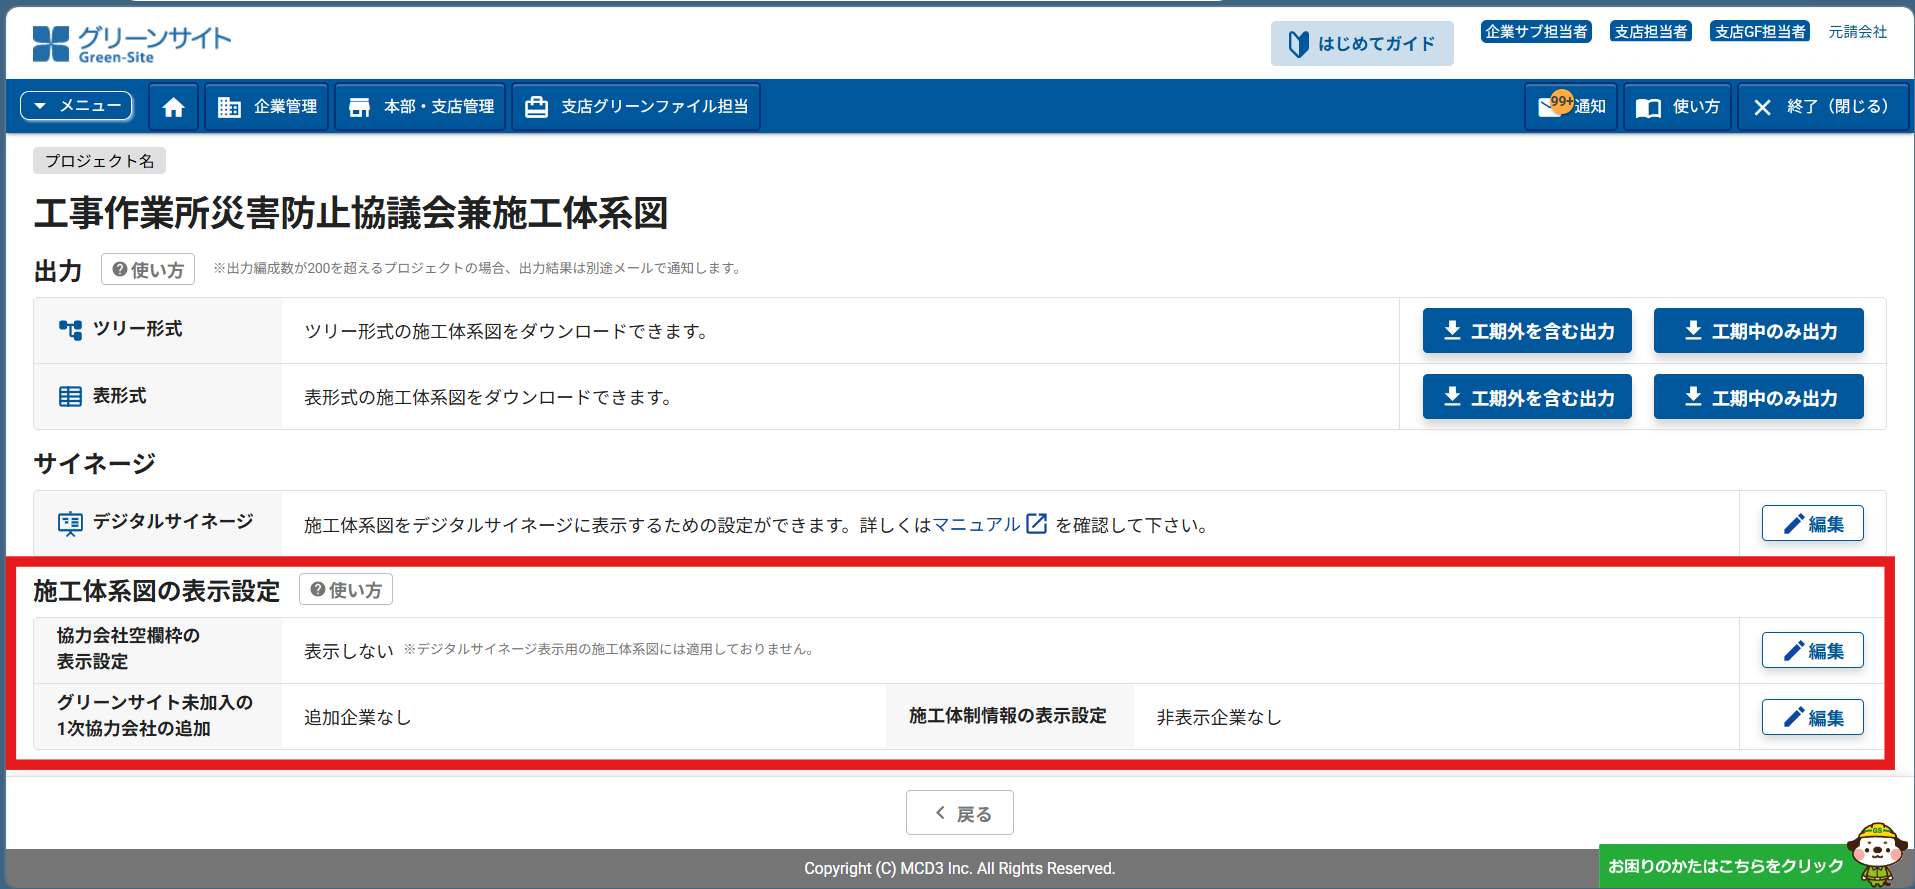The height and width of the screenshot is (889, 1915).
Task: Open the 通知 mail notifications icon
Action: click(x=1571, y=107)
